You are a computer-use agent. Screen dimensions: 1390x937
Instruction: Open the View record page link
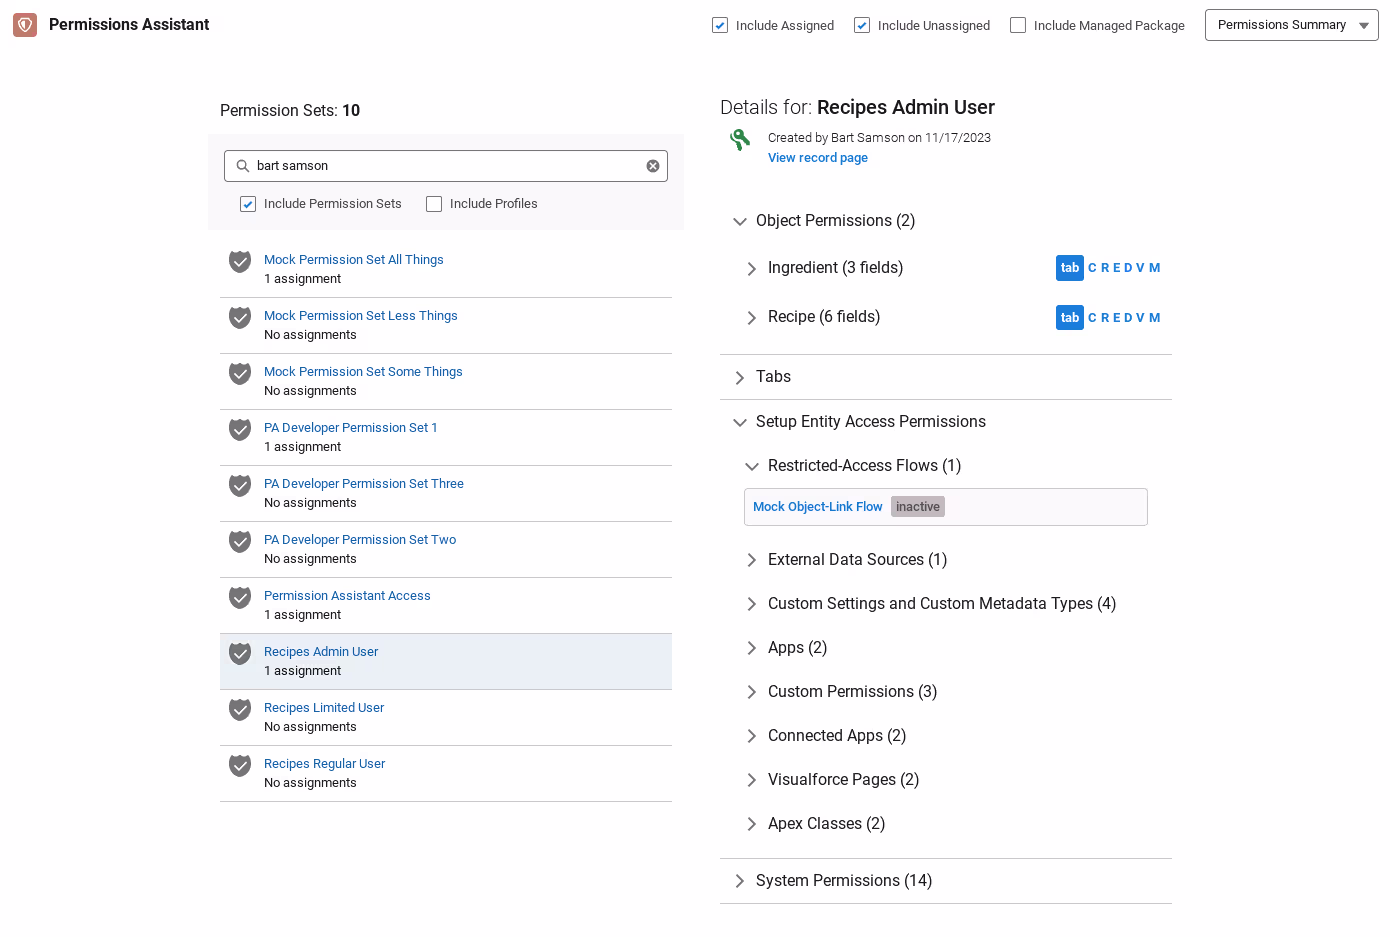818,158
